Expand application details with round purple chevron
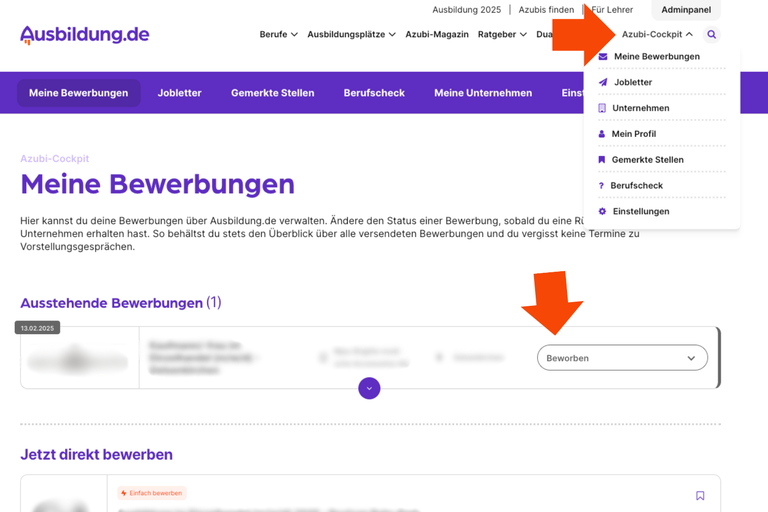The width and height of the screenshot is (768, 512). pos(369,388)
